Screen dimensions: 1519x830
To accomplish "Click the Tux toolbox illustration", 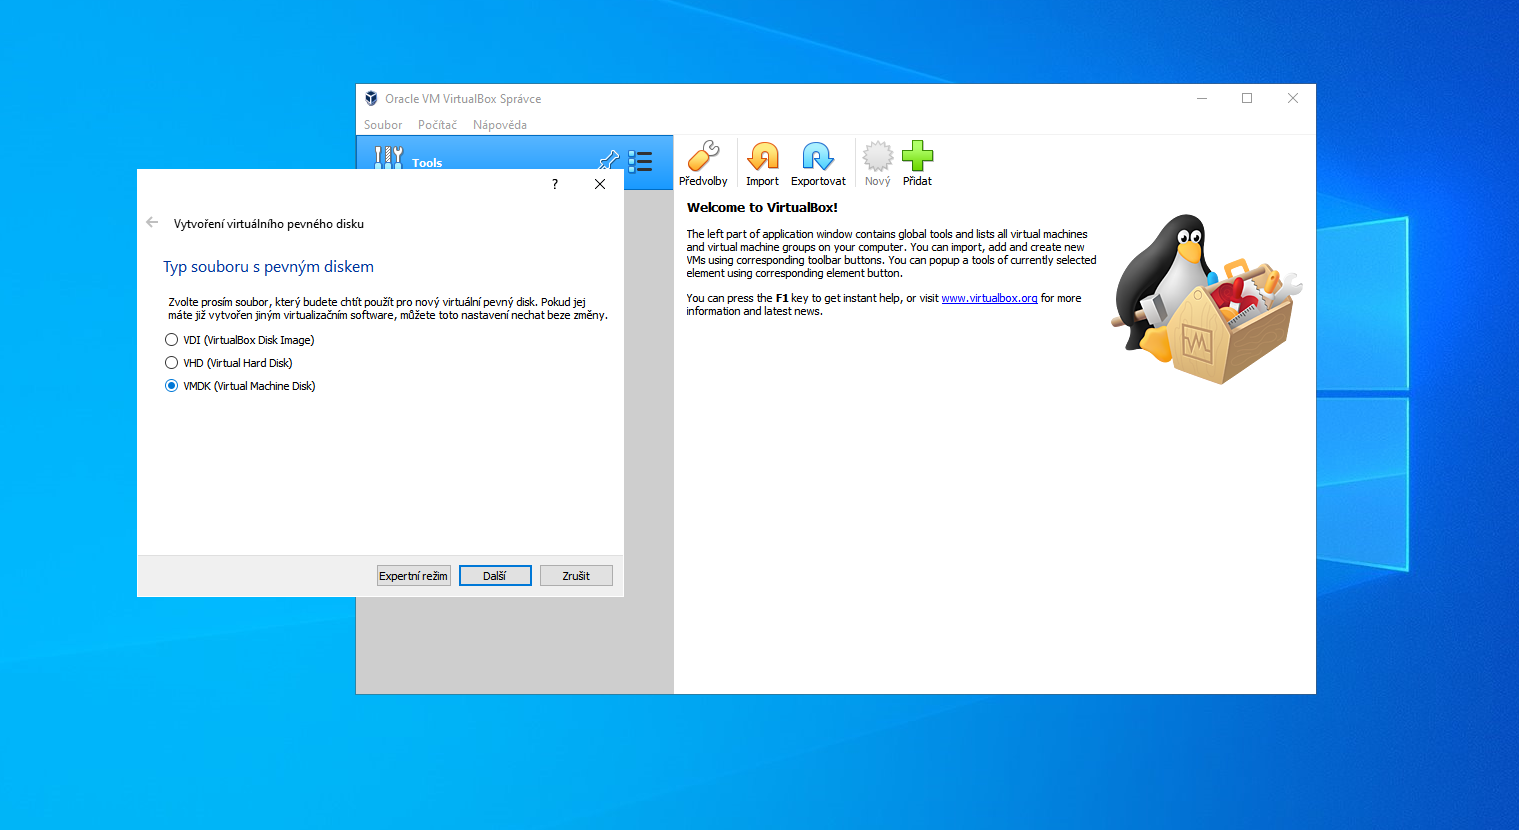I will [1207, 298].
